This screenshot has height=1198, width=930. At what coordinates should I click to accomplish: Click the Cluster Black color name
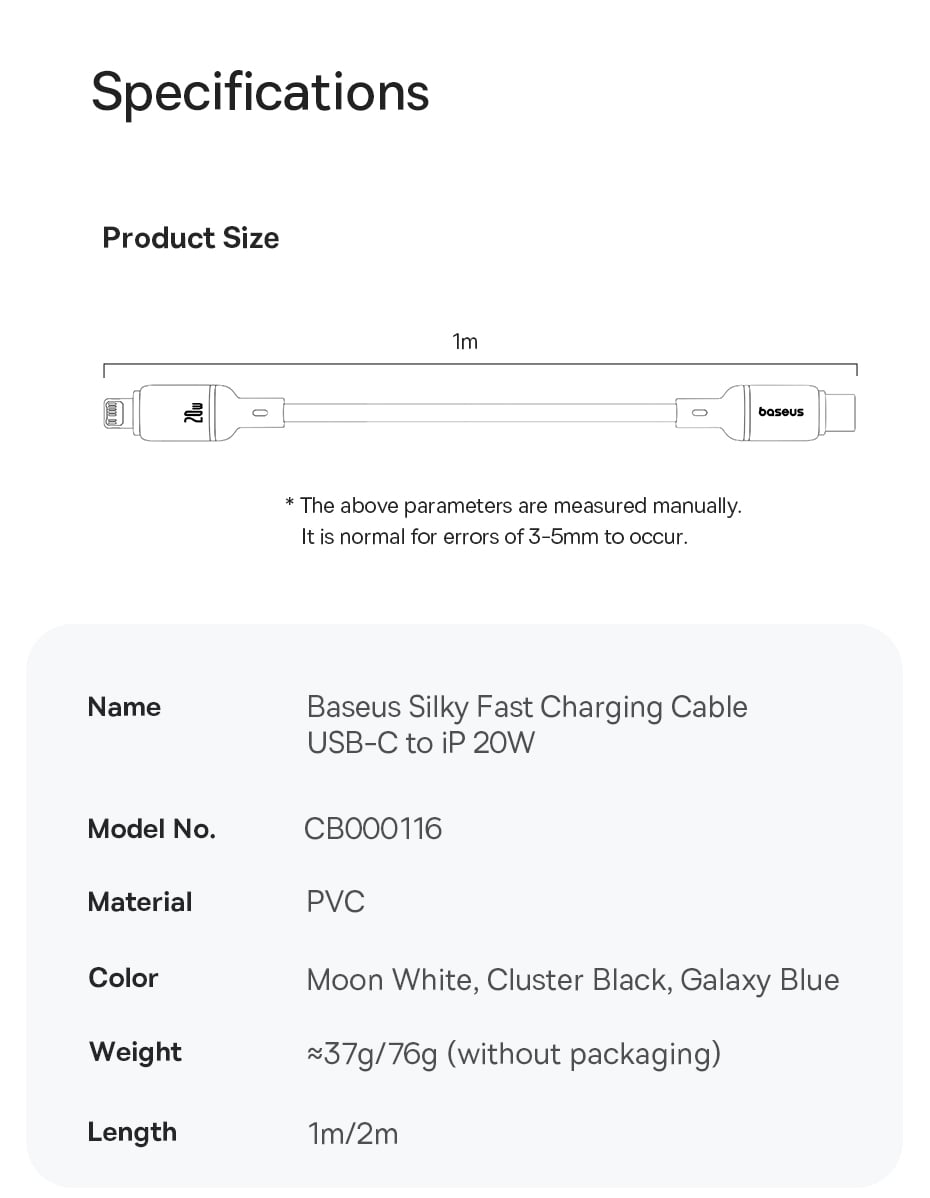click(576, 980)
